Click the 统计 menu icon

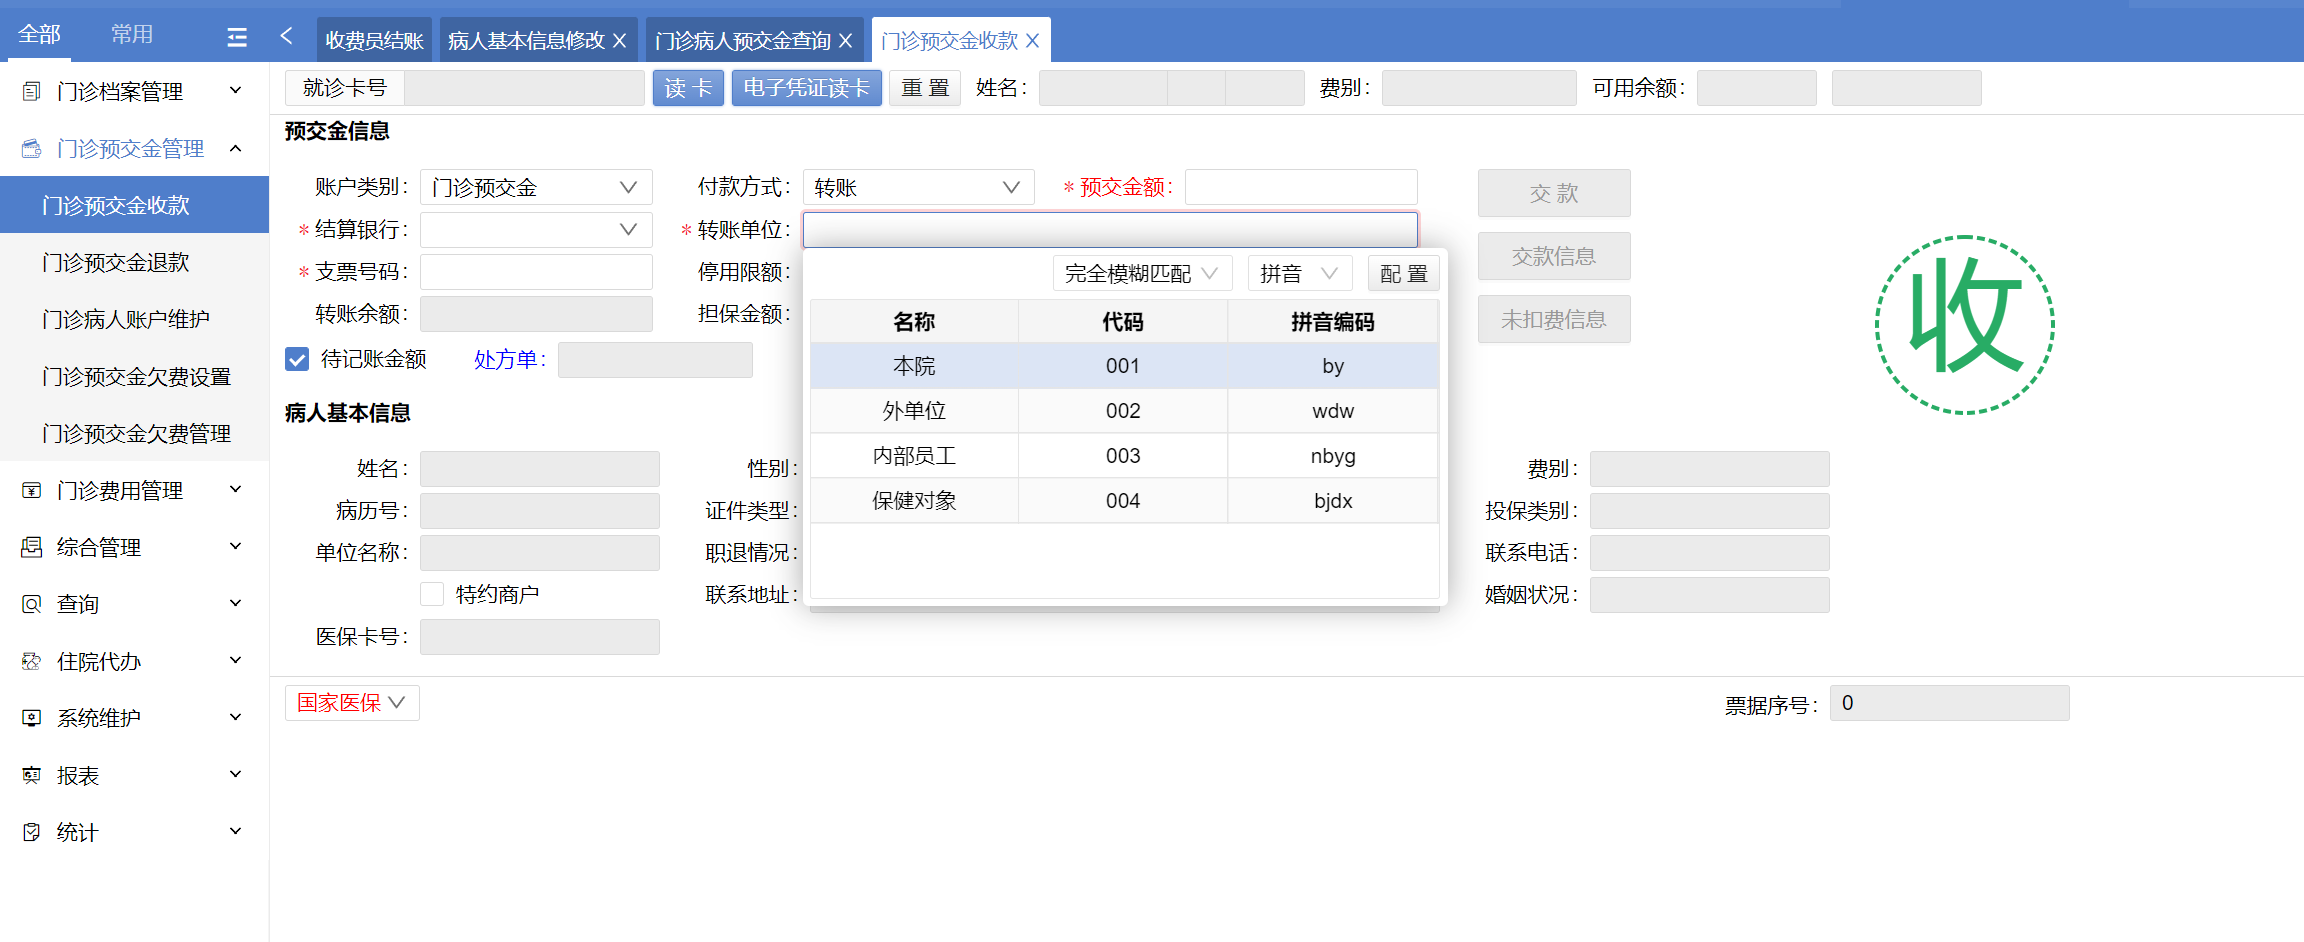click(x=32, y=832)
